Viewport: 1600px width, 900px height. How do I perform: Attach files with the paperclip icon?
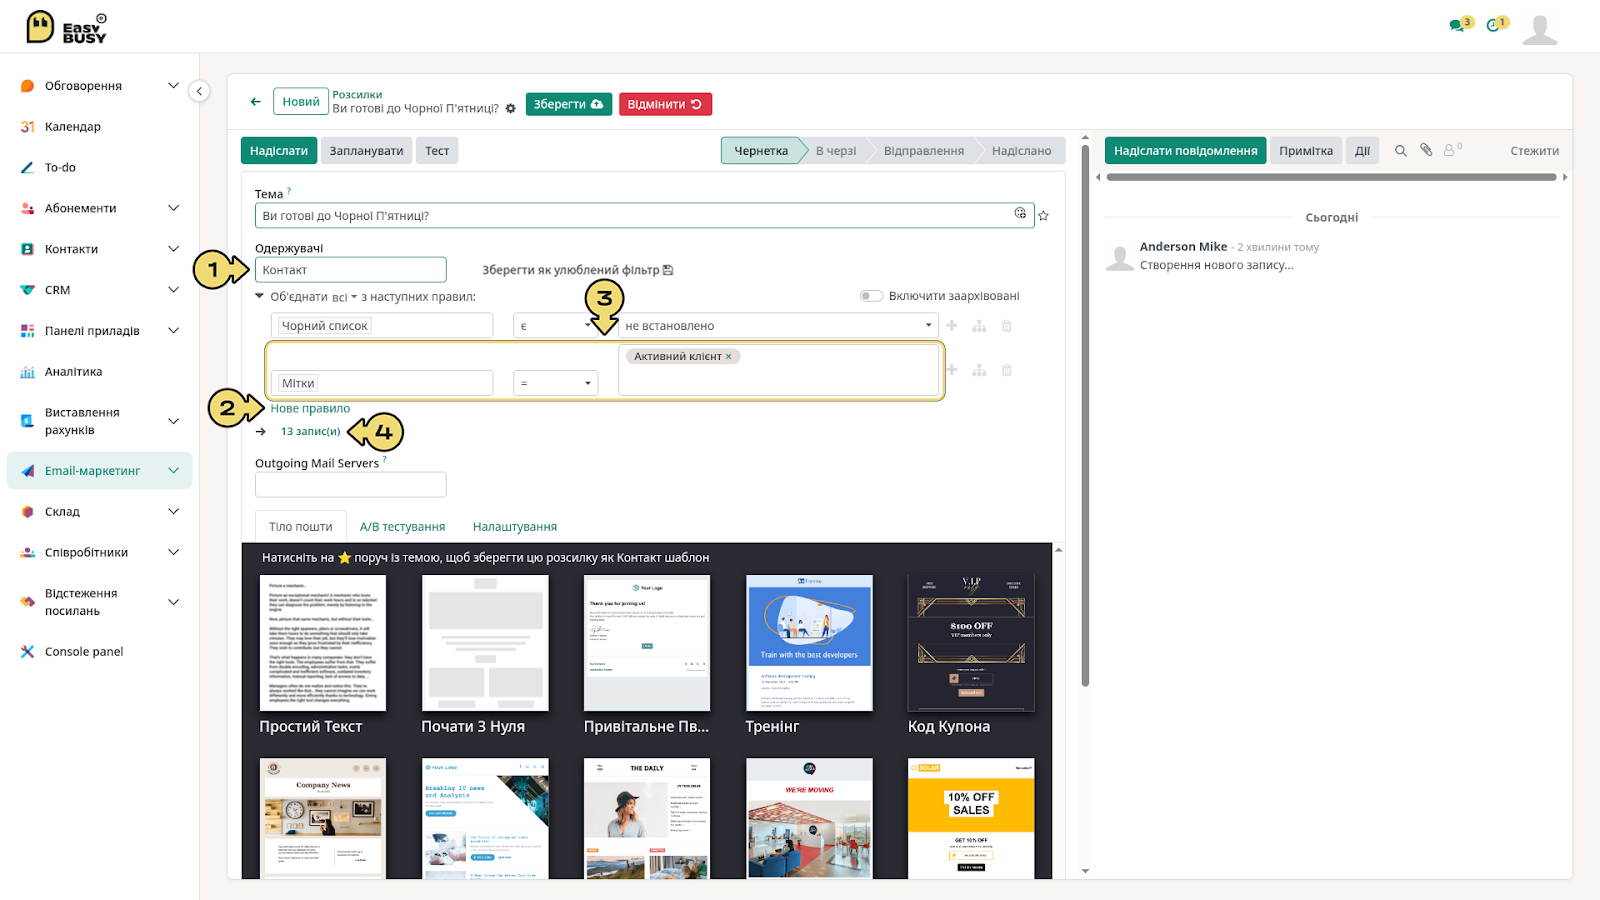(1426, 150)
